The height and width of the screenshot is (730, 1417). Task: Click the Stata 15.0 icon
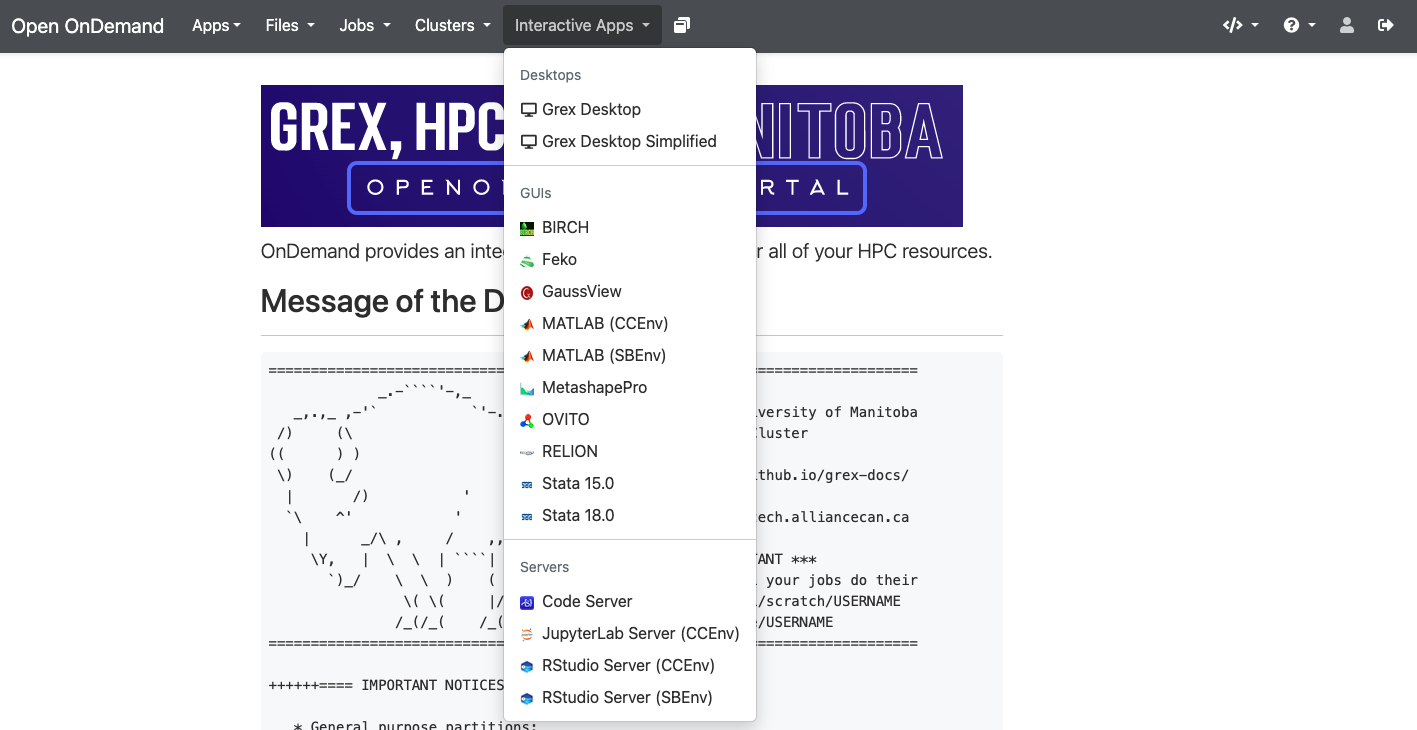click(x=527, y=484)
